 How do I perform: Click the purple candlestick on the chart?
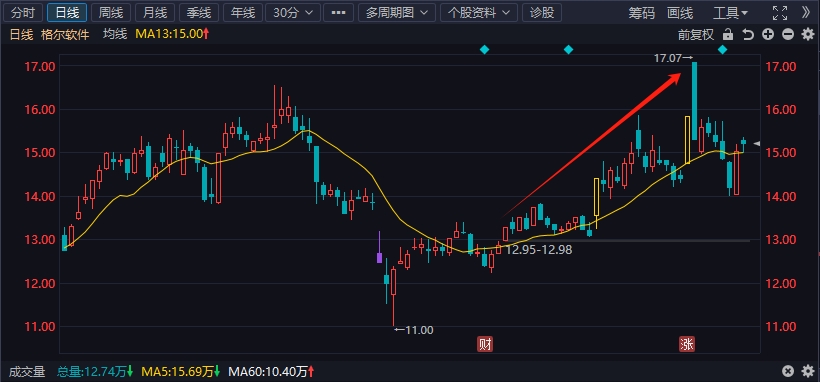tap(380, 257)
